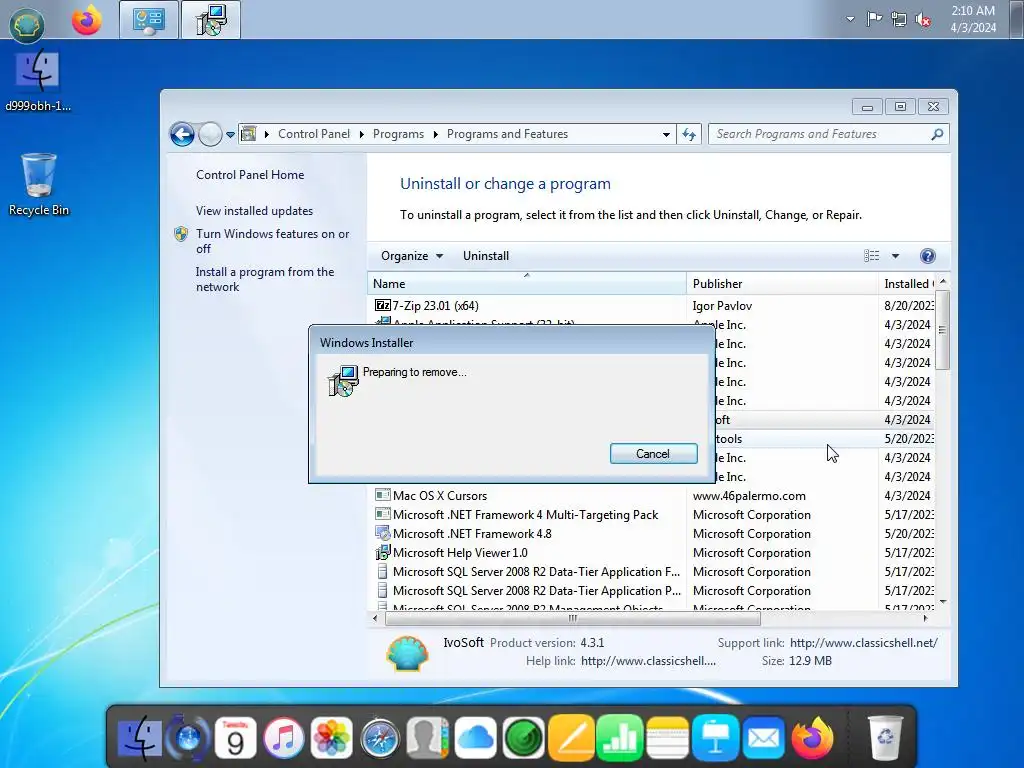Expand breadcrumb arrow before Control Panel
Viewport: 1024px width, 768px height.
[x=266, y=135]
